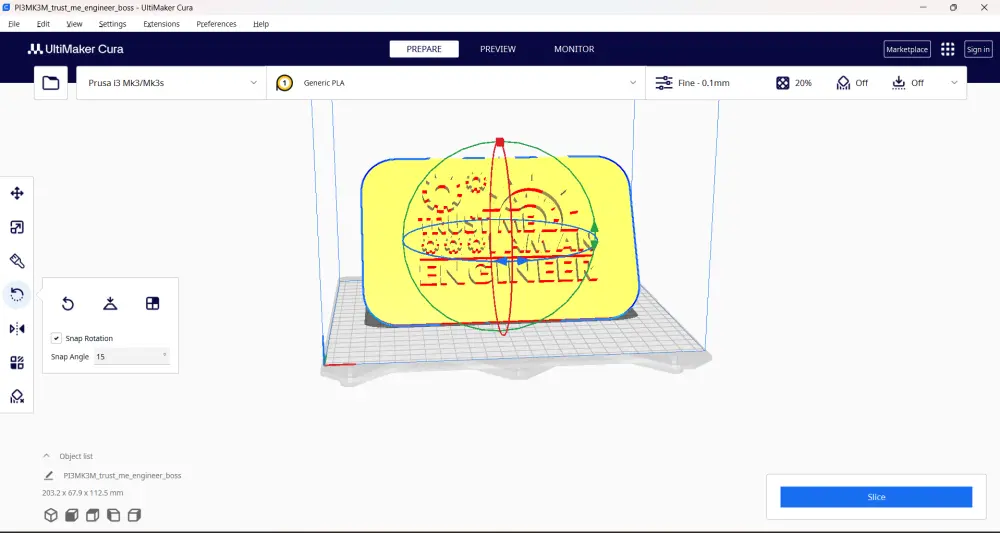
Task: Click the Snap Angle input field
Action: (x=131, y=357)
